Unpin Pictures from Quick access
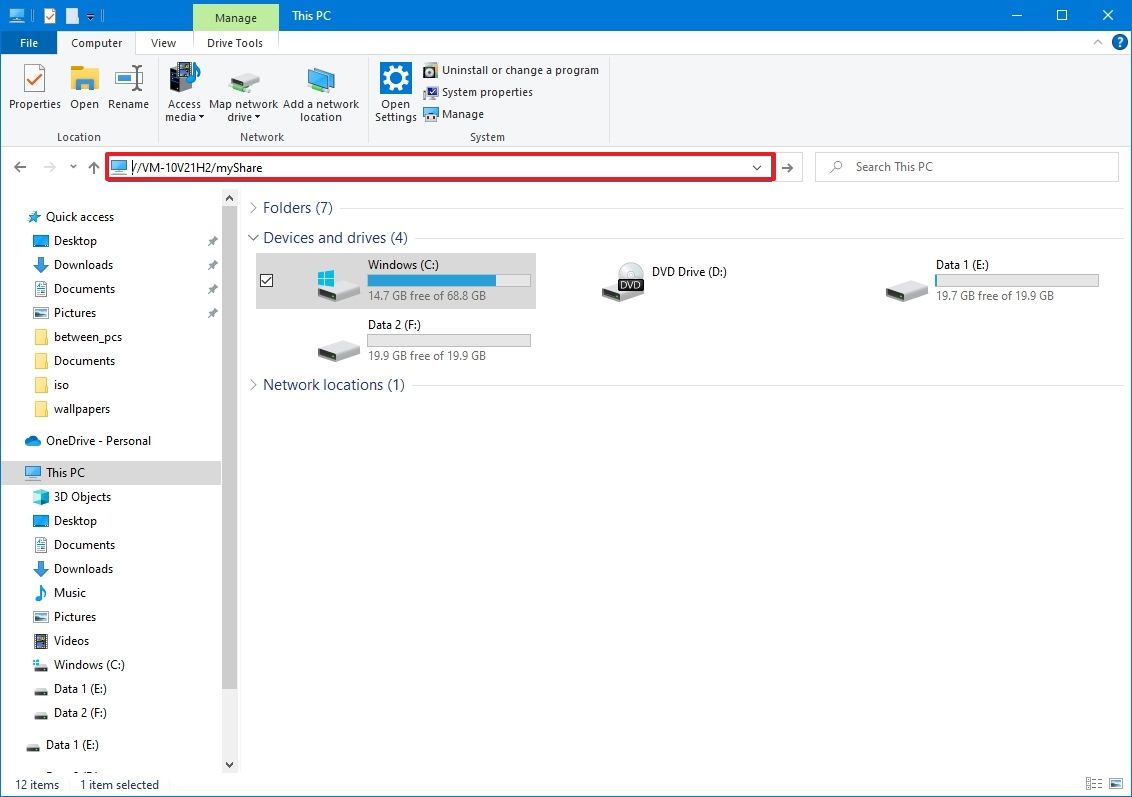This screenshot has height=797, width=1132. 212,313
